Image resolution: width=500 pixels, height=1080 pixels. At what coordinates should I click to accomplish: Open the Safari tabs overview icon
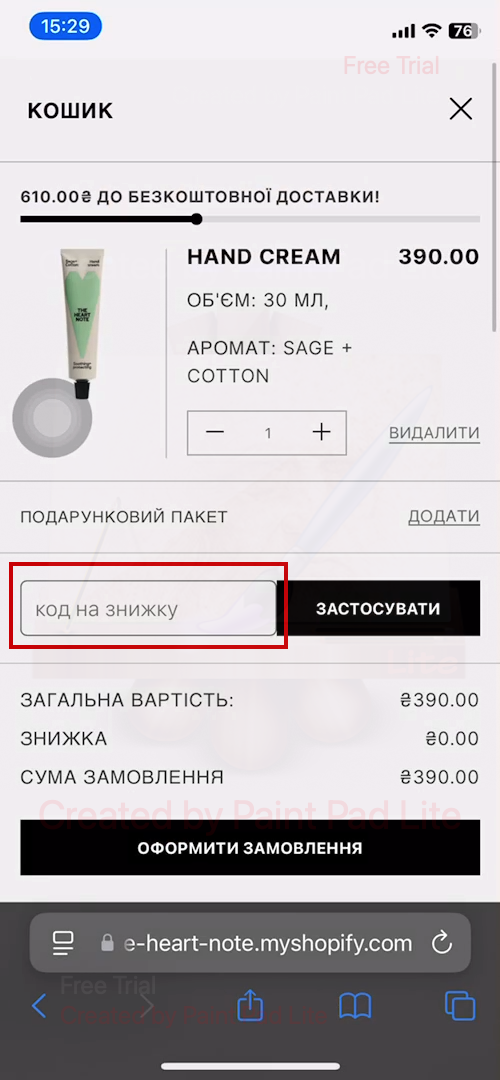(460, 1006)
